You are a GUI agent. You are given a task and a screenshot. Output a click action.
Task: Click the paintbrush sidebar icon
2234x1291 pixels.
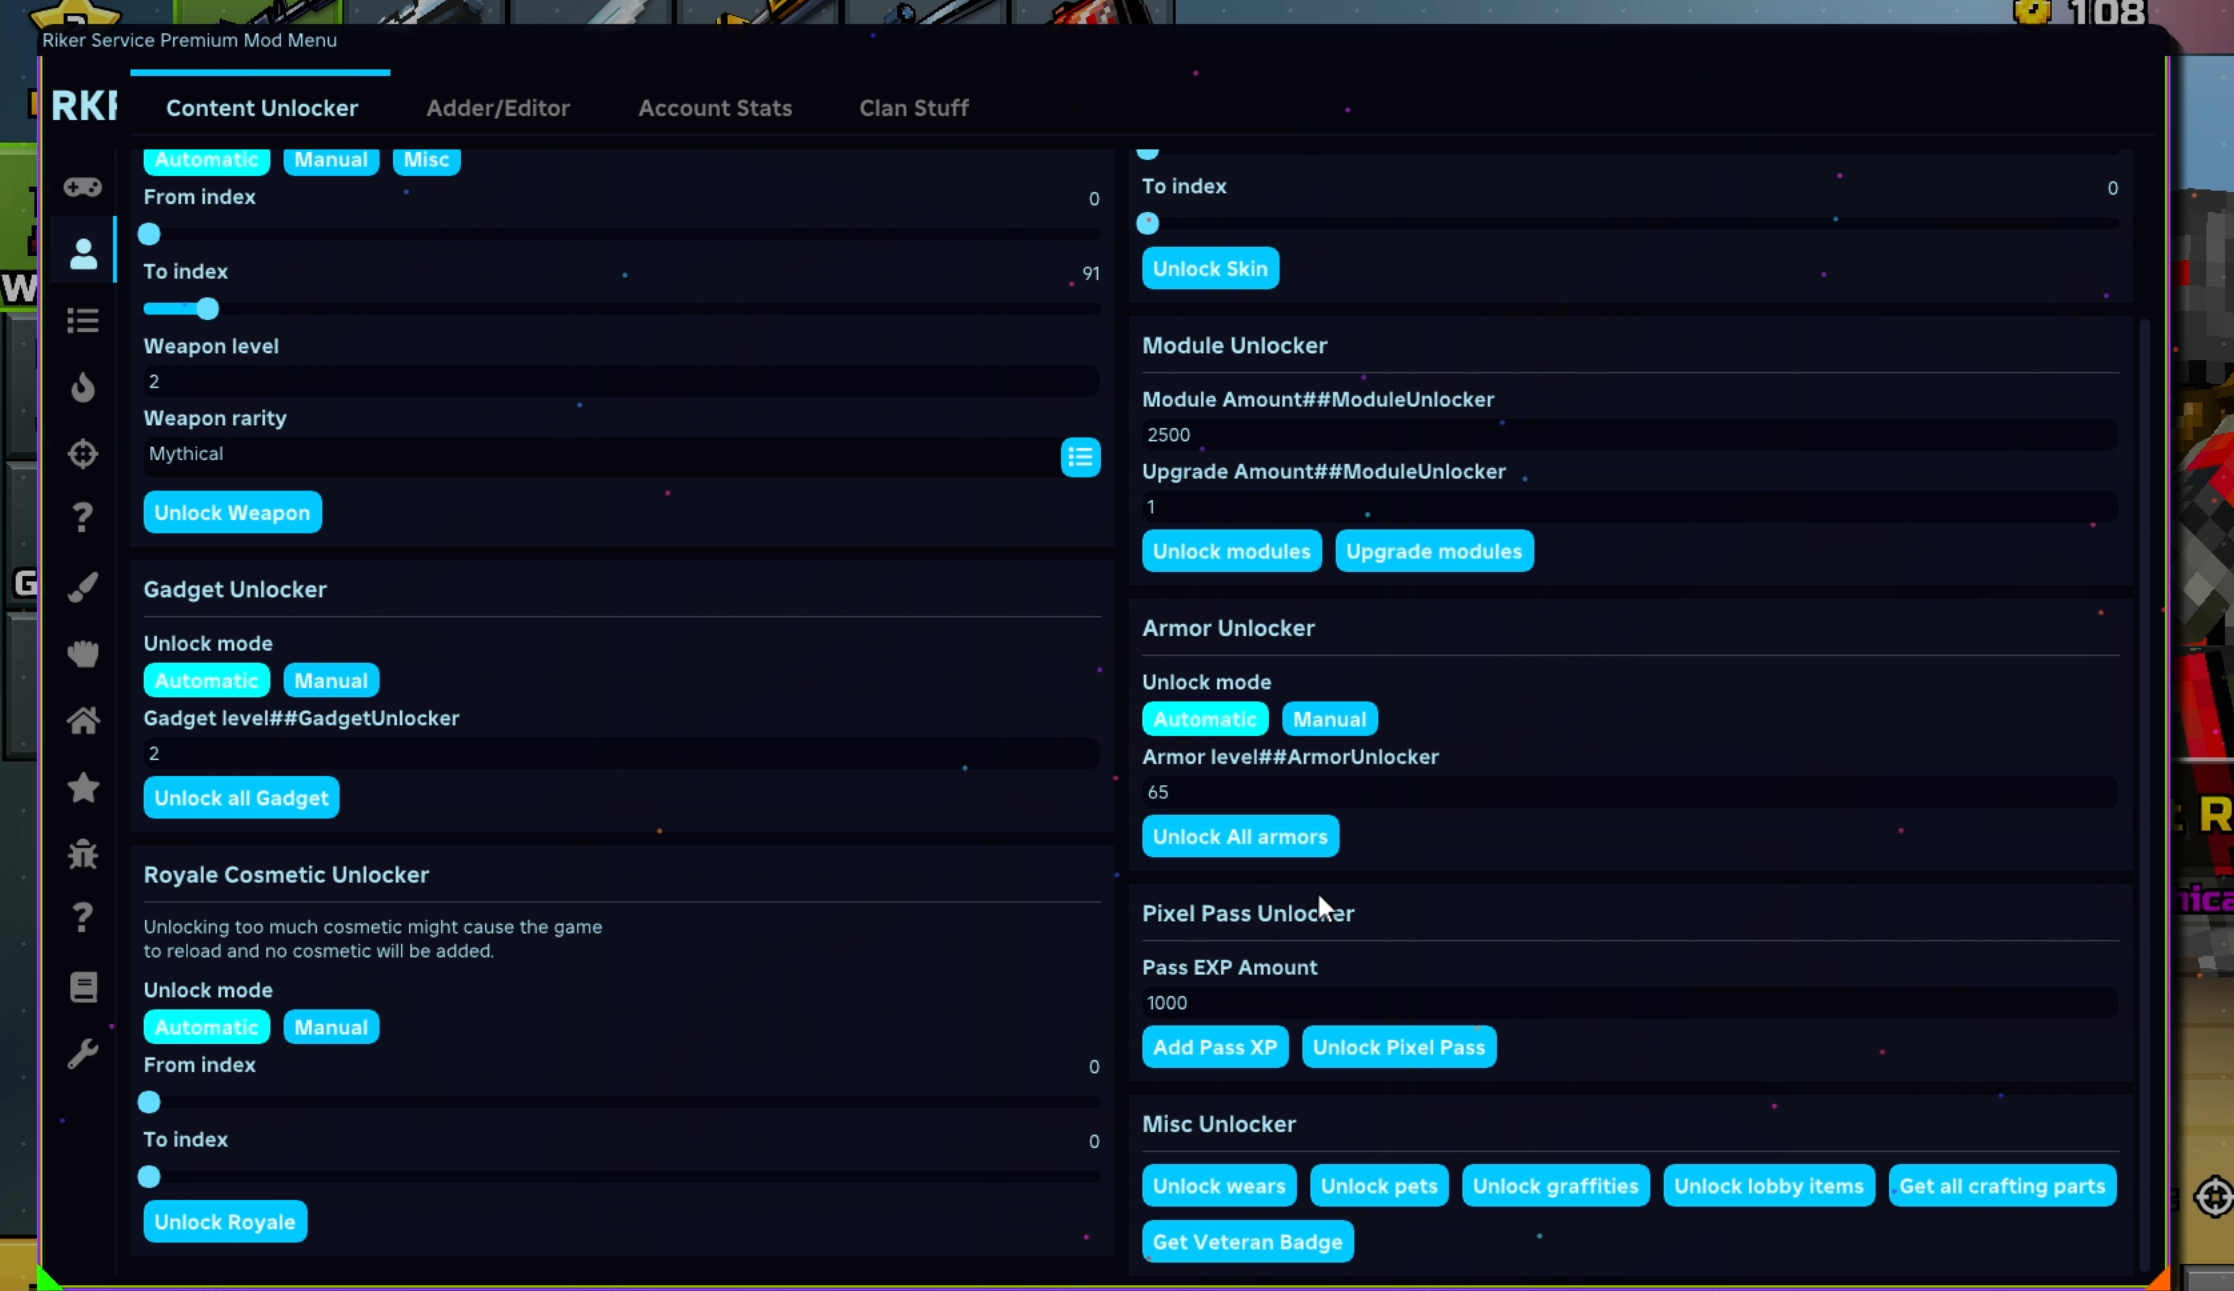click(83, 587)
